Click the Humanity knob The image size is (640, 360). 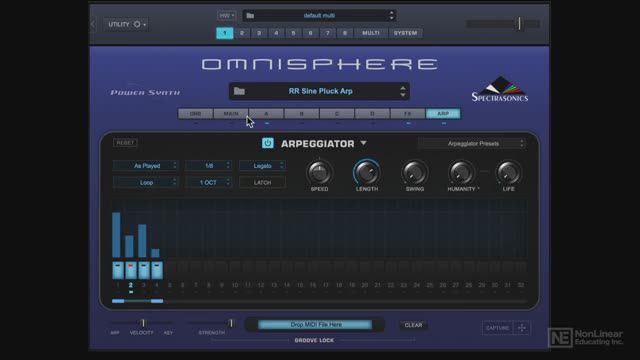[461, 172]
